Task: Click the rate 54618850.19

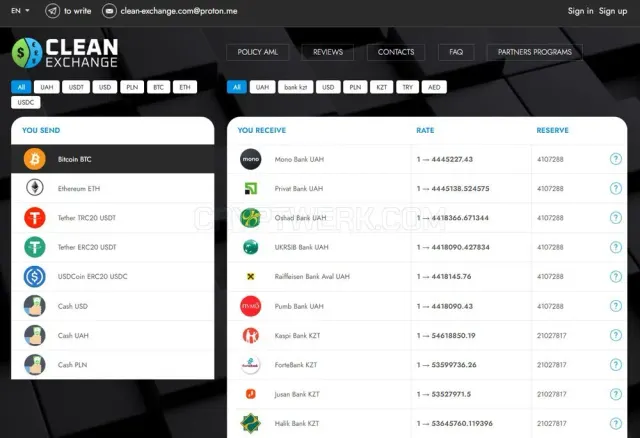Action: coord(453,336)
